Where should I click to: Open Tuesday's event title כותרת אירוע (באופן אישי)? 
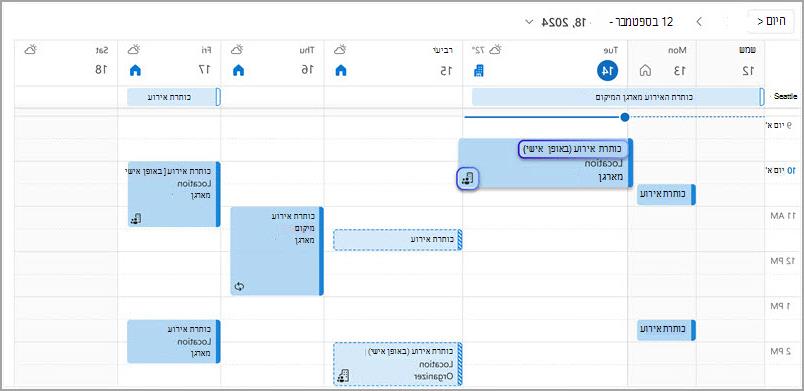tap(572, 149)
